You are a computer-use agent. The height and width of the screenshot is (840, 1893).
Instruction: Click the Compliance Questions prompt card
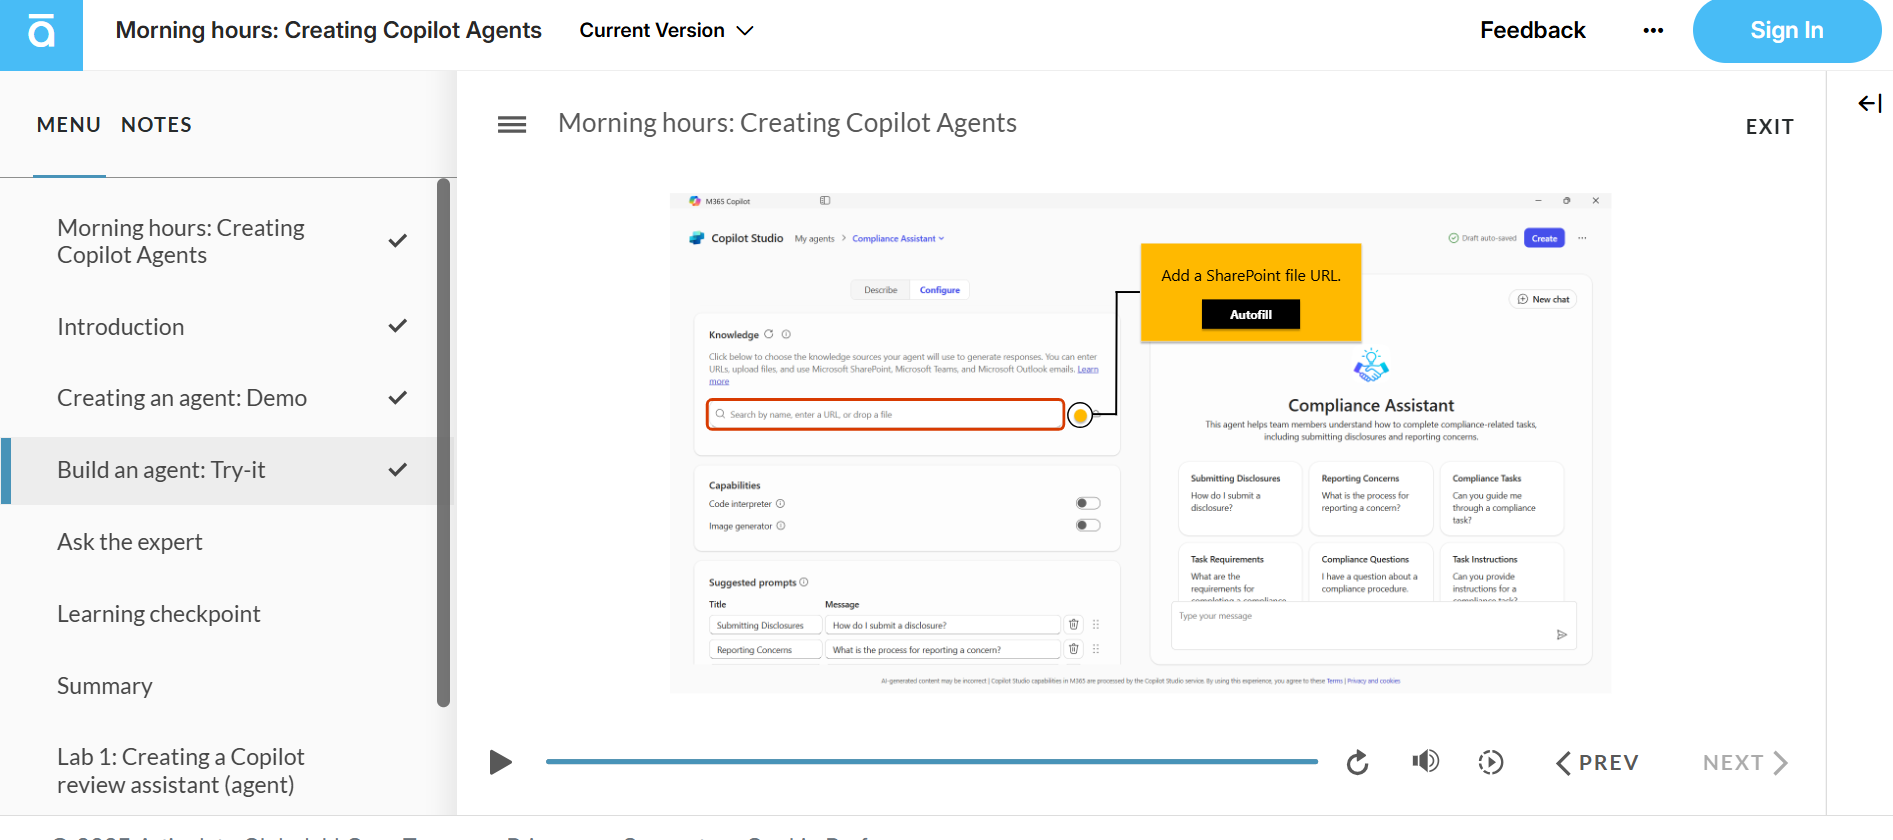(1371, 572)
